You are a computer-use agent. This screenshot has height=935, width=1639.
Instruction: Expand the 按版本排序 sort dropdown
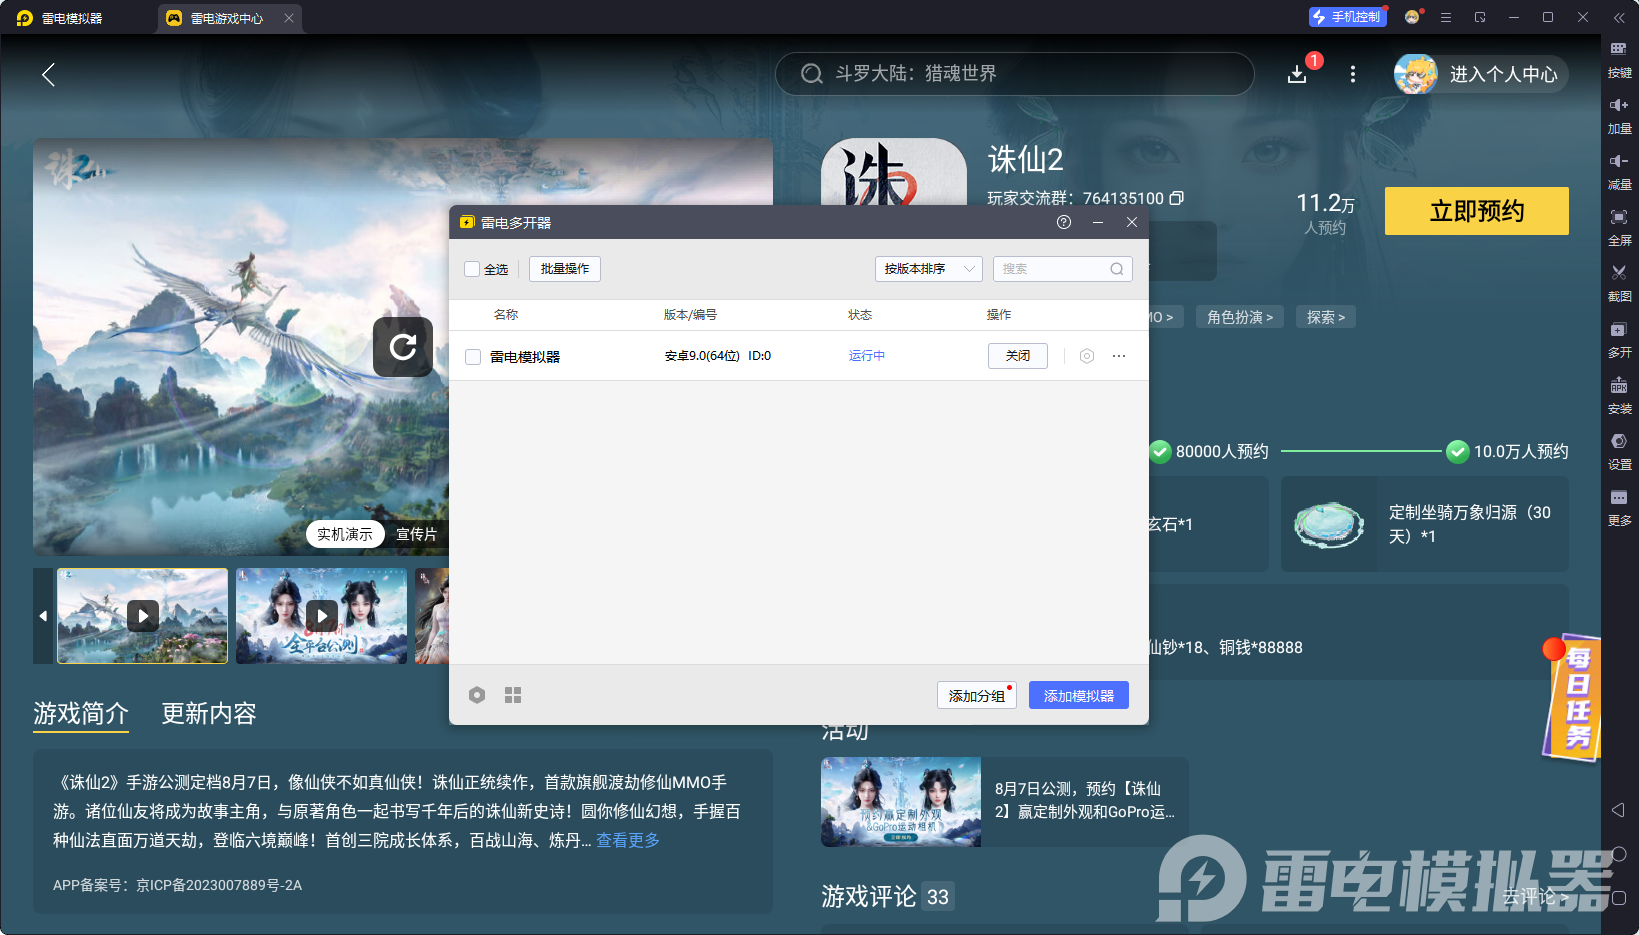click(928, 269)
